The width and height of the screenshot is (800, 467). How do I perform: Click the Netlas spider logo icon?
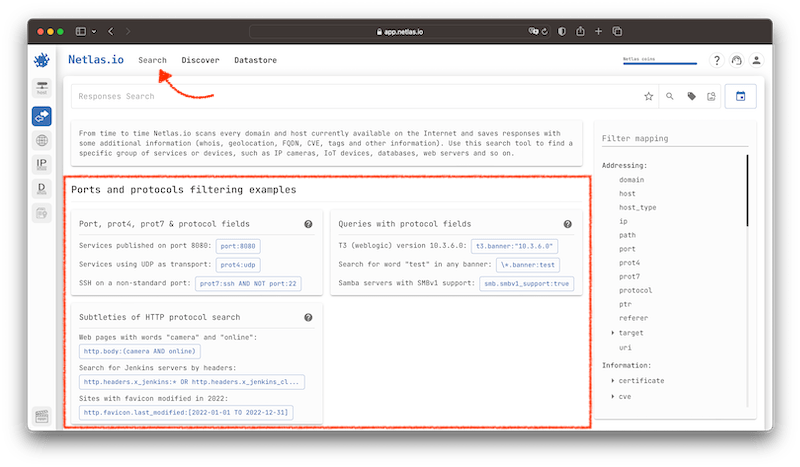(x=42, y=60)
